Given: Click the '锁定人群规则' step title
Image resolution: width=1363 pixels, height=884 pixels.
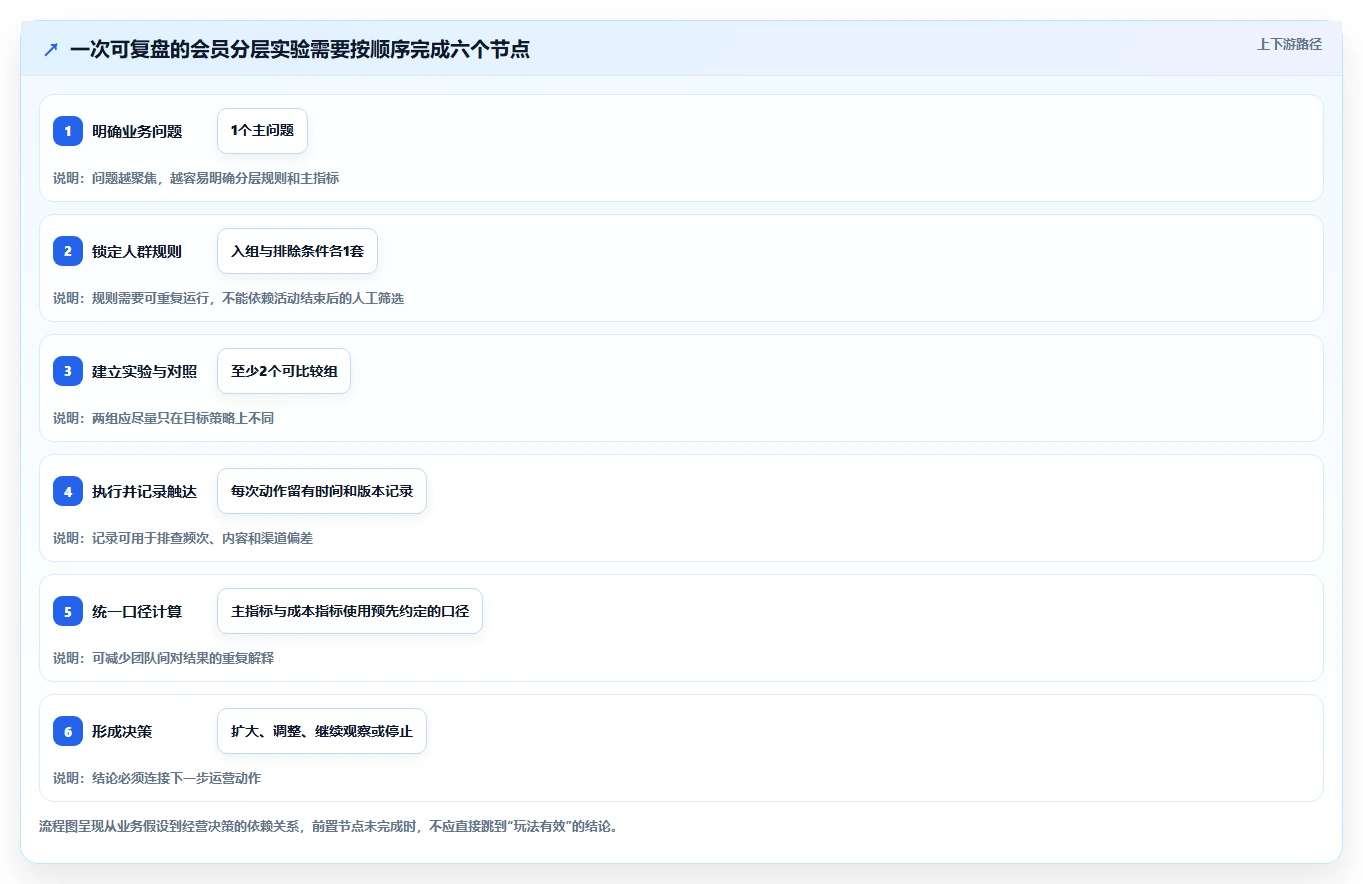Looking at the screenshot, I should (137, 251).
